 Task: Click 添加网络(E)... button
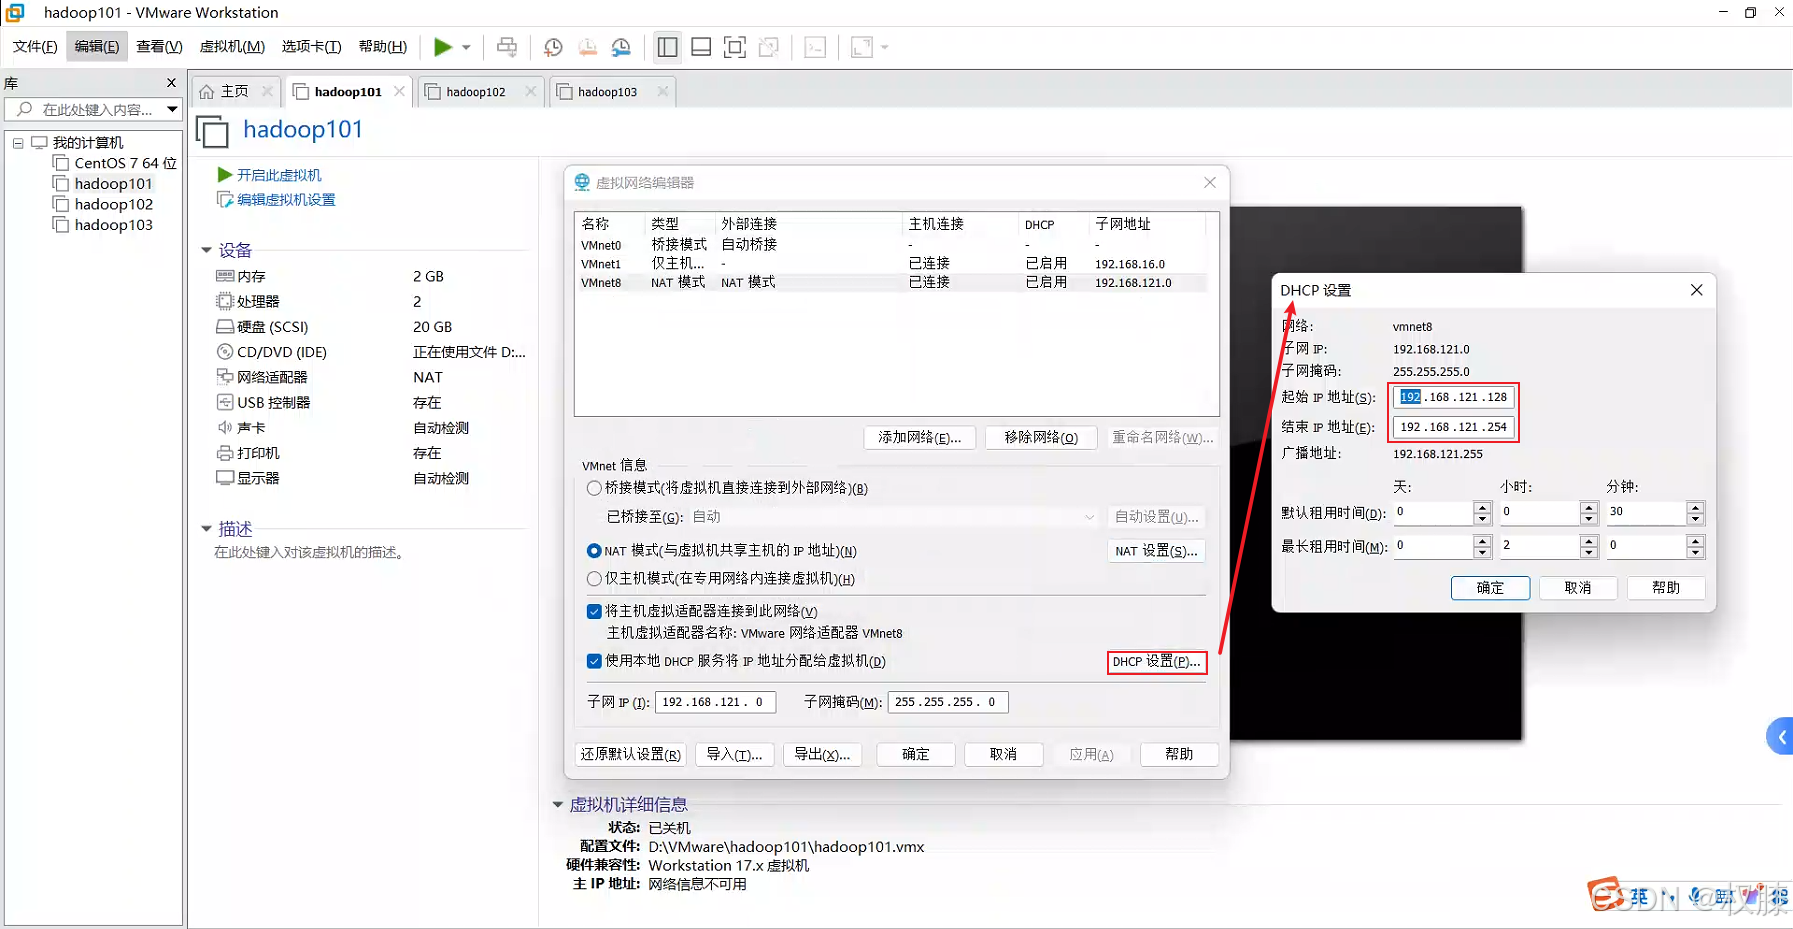pyautogui.click(x=919, y=438)
